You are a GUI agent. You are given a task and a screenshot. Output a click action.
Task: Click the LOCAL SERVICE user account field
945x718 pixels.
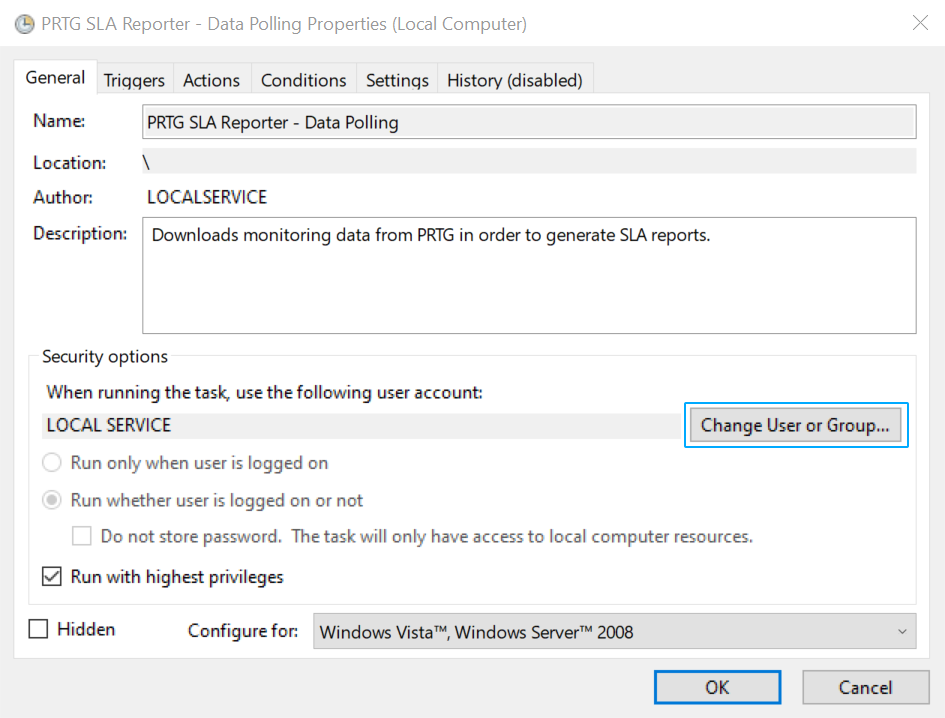pyautogui.click(x=362, y=426)
